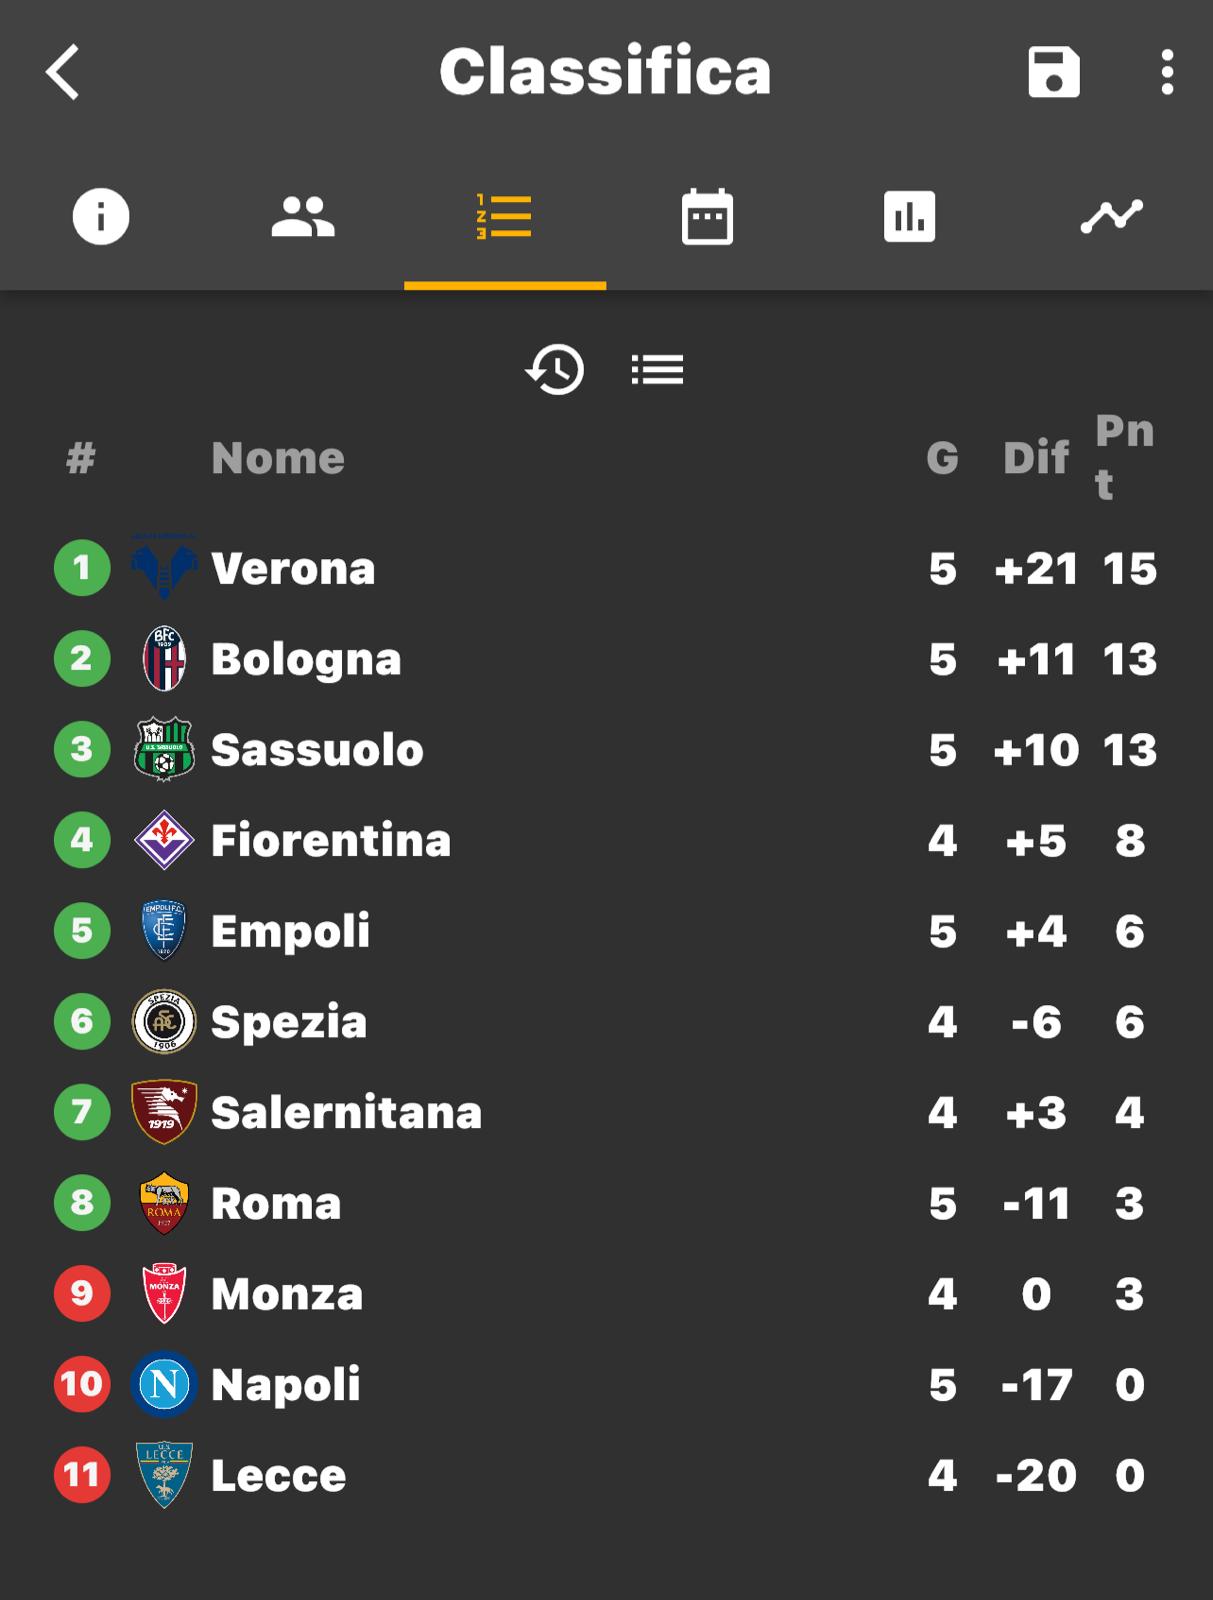The width and height of the screenshot is (1213, 1600).
Task: Select the Sassuolo team entry
Action: 606,749
